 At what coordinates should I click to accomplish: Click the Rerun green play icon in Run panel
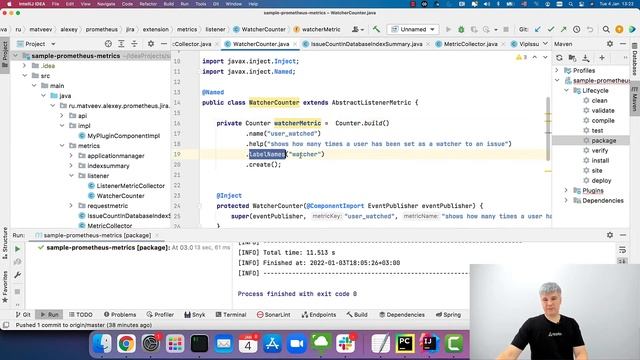[x=18, y=249]
